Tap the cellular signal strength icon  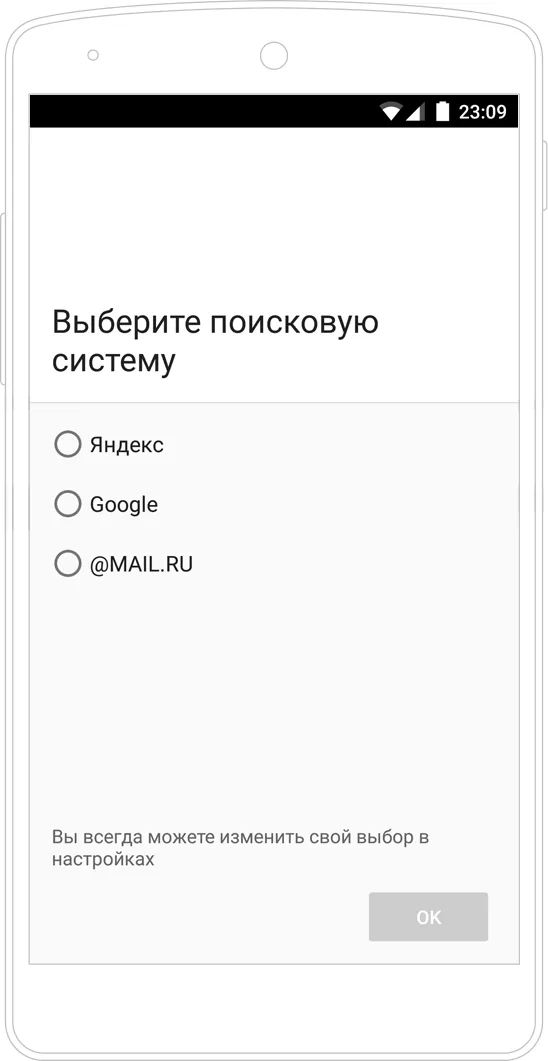pos(415,112)
